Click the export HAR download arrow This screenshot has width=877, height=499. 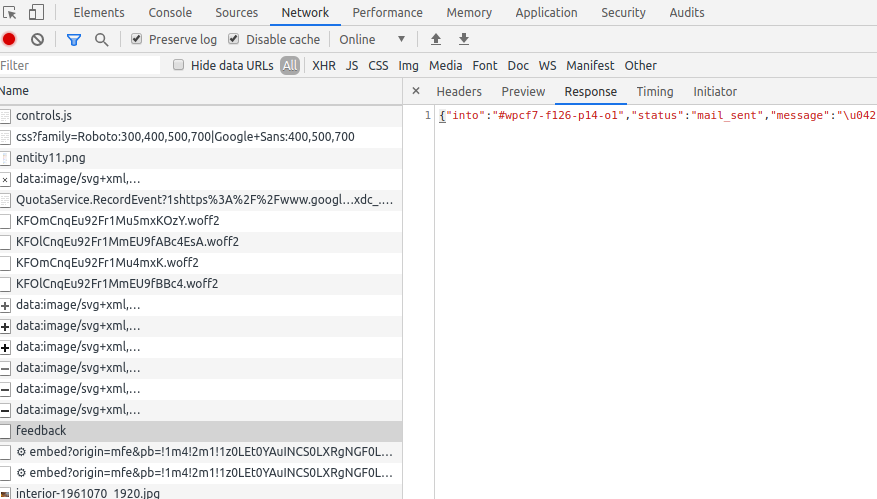pos(463,40)
